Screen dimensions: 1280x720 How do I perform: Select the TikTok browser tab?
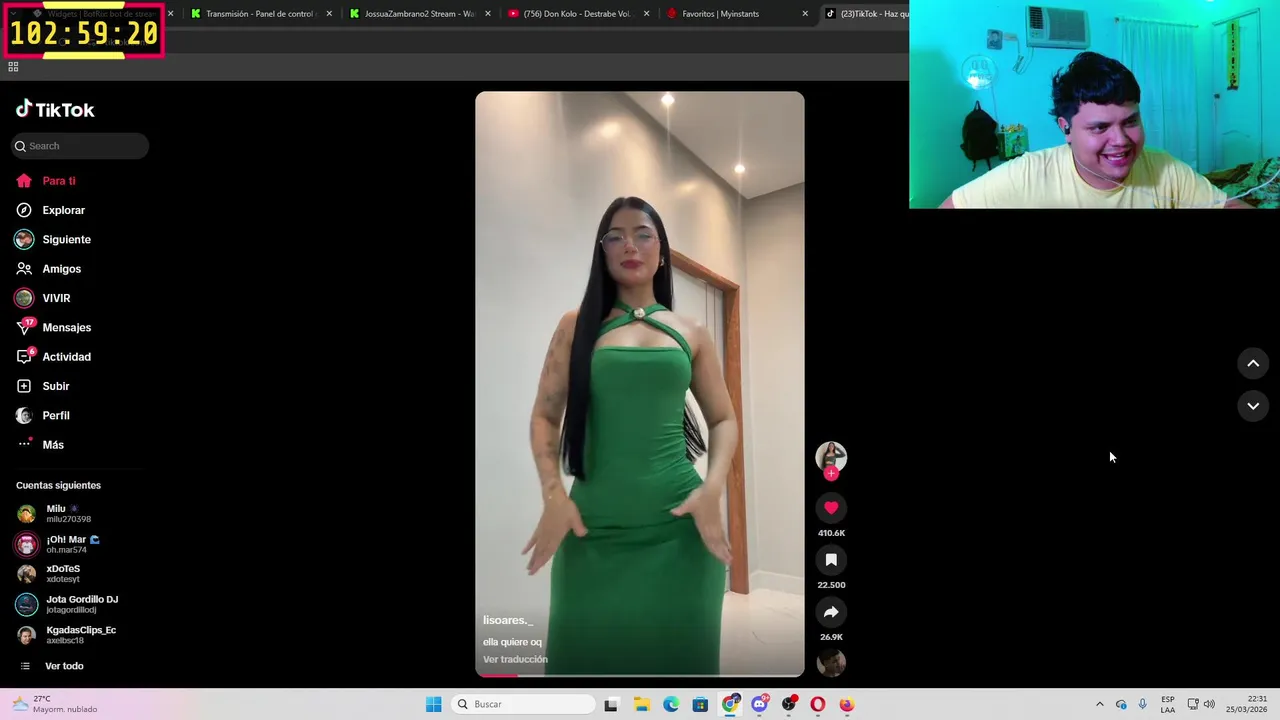click(x=866, y=14)
